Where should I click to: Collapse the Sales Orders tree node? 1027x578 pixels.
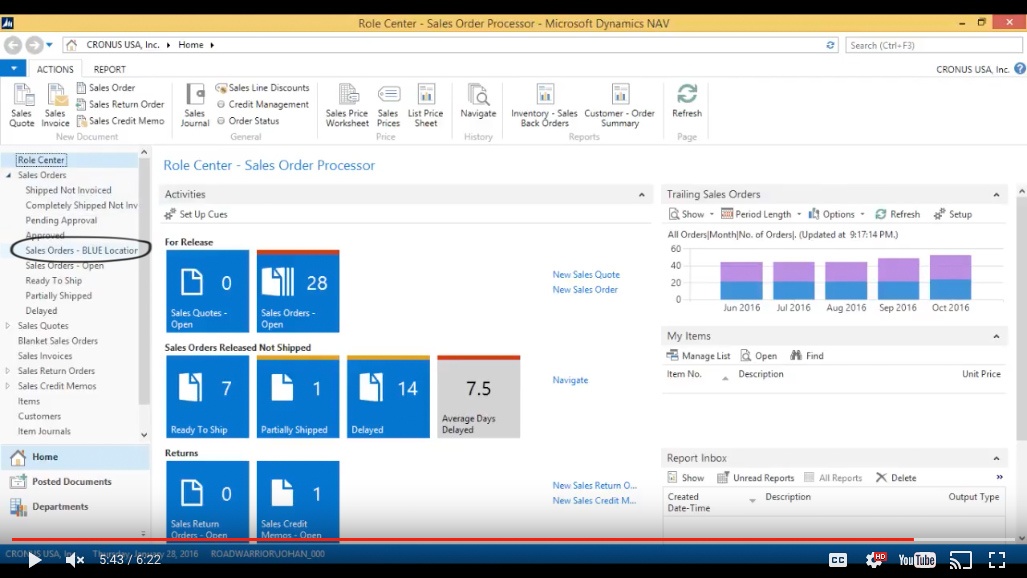pos(9,176)
